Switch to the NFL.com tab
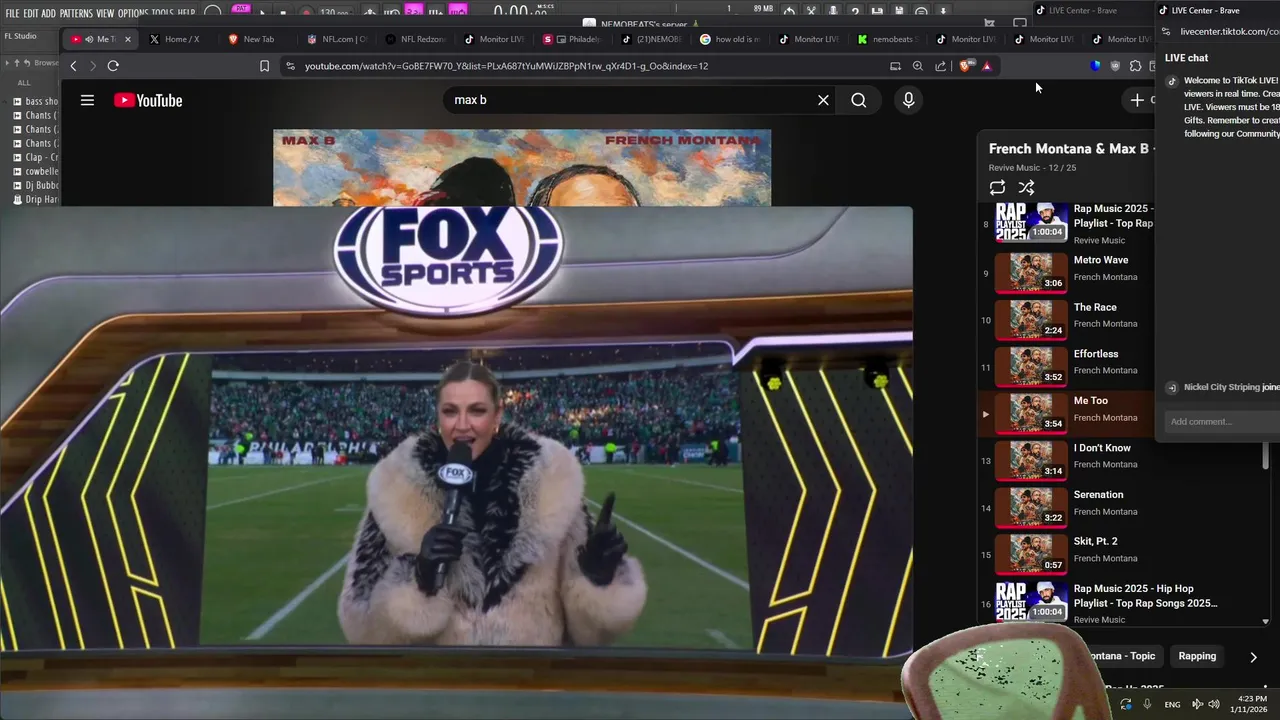The image size is (1280, 720). click(x=337, y=39)
